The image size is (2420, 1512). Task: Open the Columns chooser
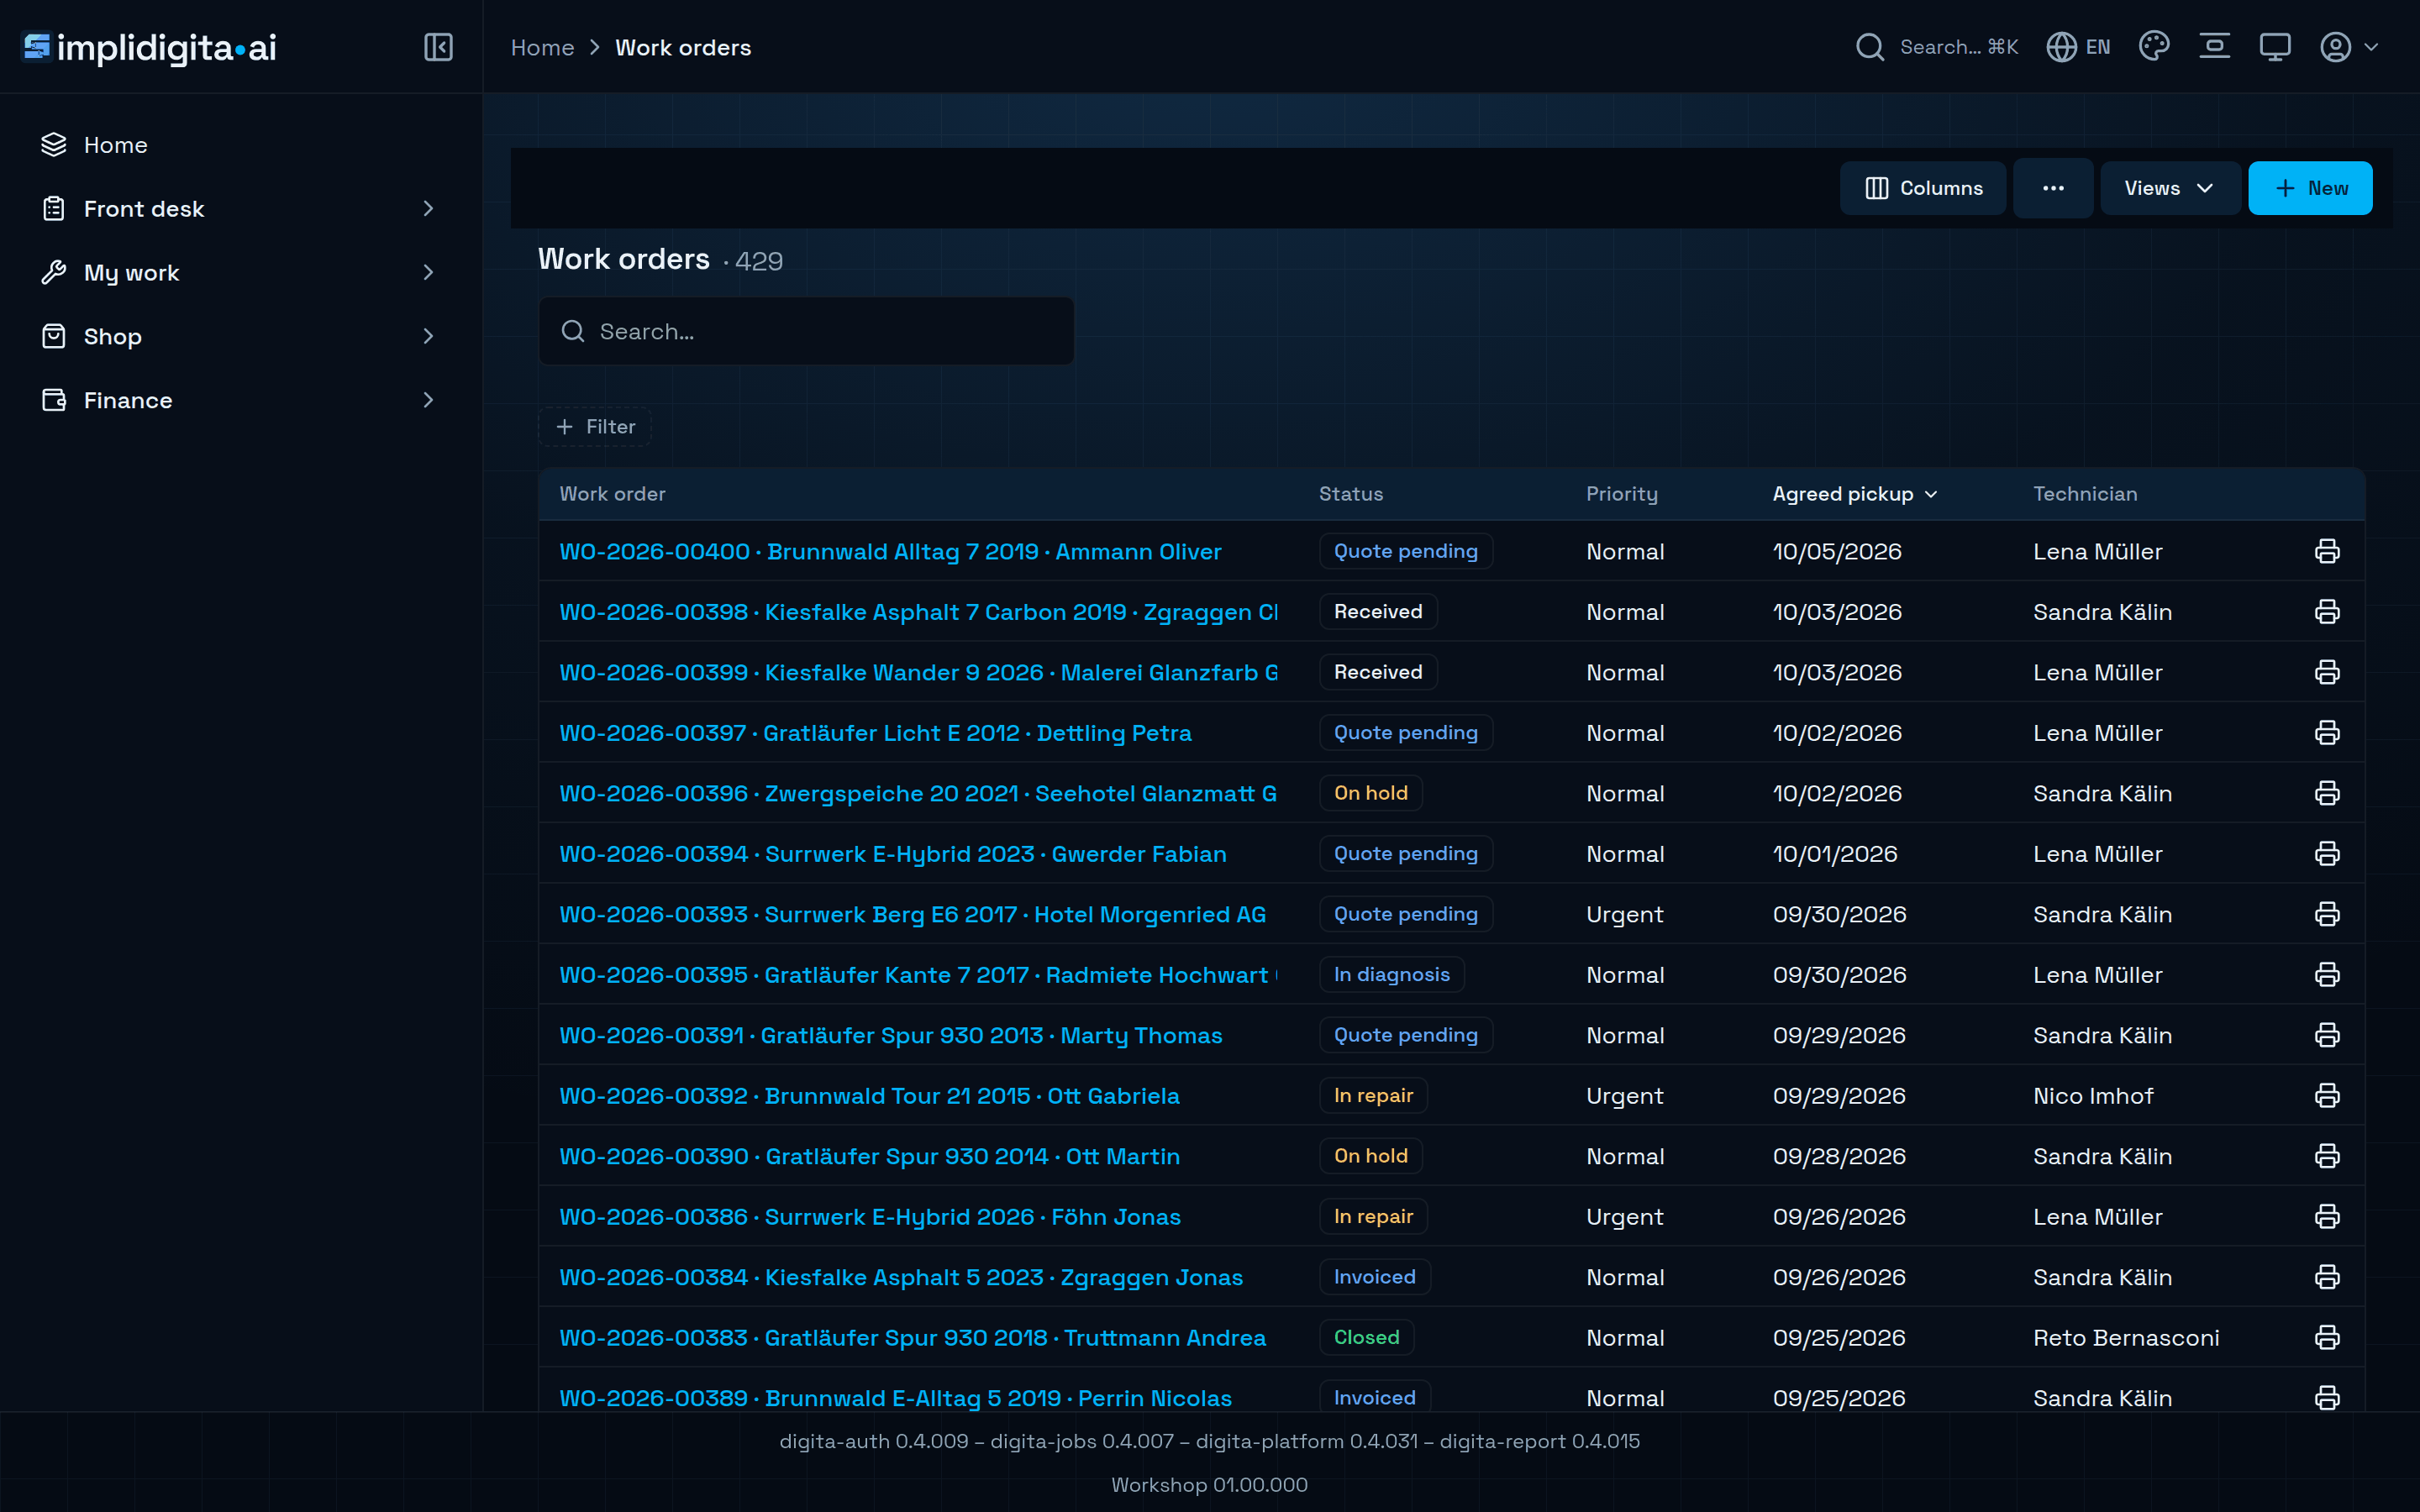tap(1923, 188)
